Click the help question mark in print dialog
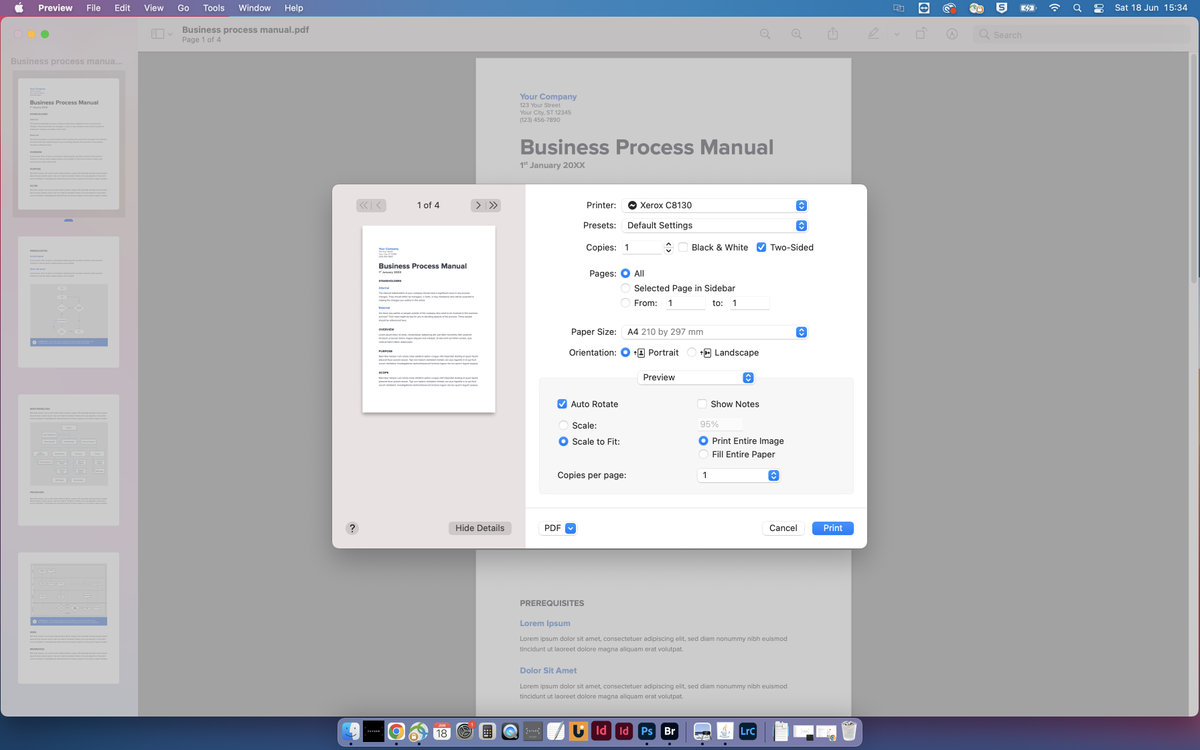1200x750 pixels. point(351,527)
